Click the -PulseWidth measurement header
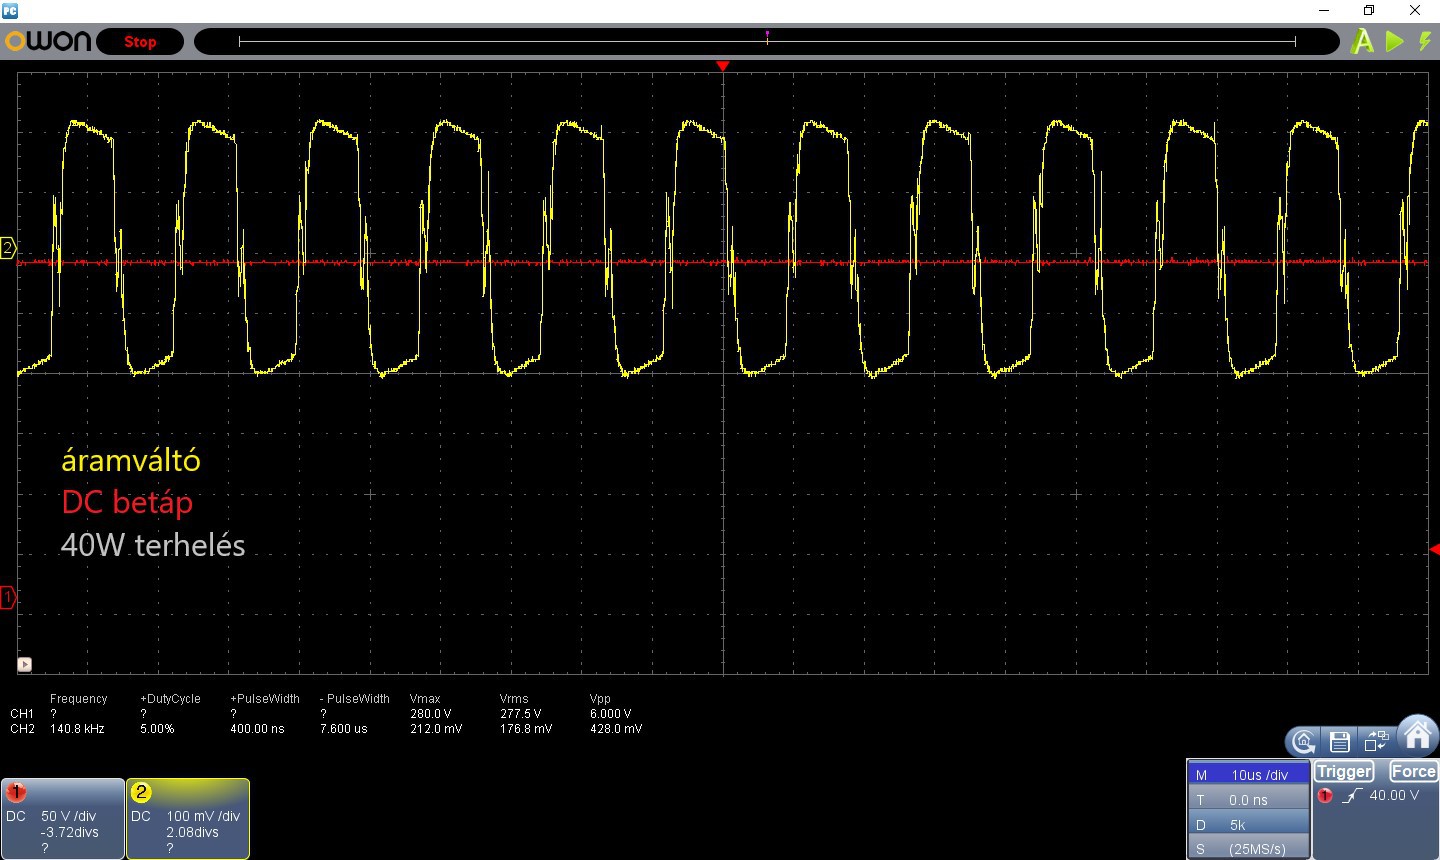 (355, 699)
